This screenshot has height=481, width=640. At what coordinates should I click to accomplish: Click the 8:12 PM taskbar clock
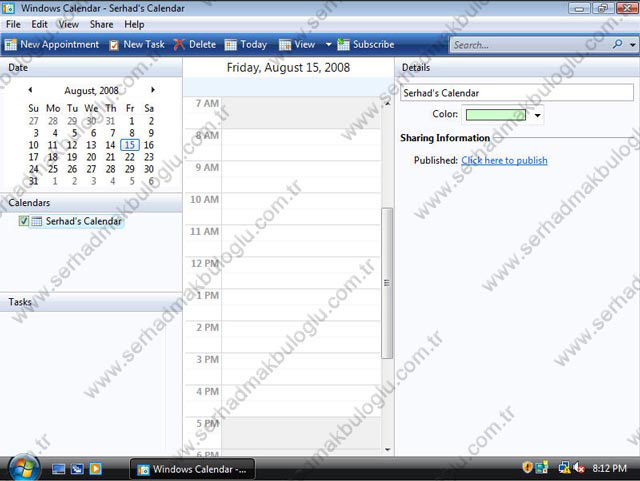coord(609,468)
